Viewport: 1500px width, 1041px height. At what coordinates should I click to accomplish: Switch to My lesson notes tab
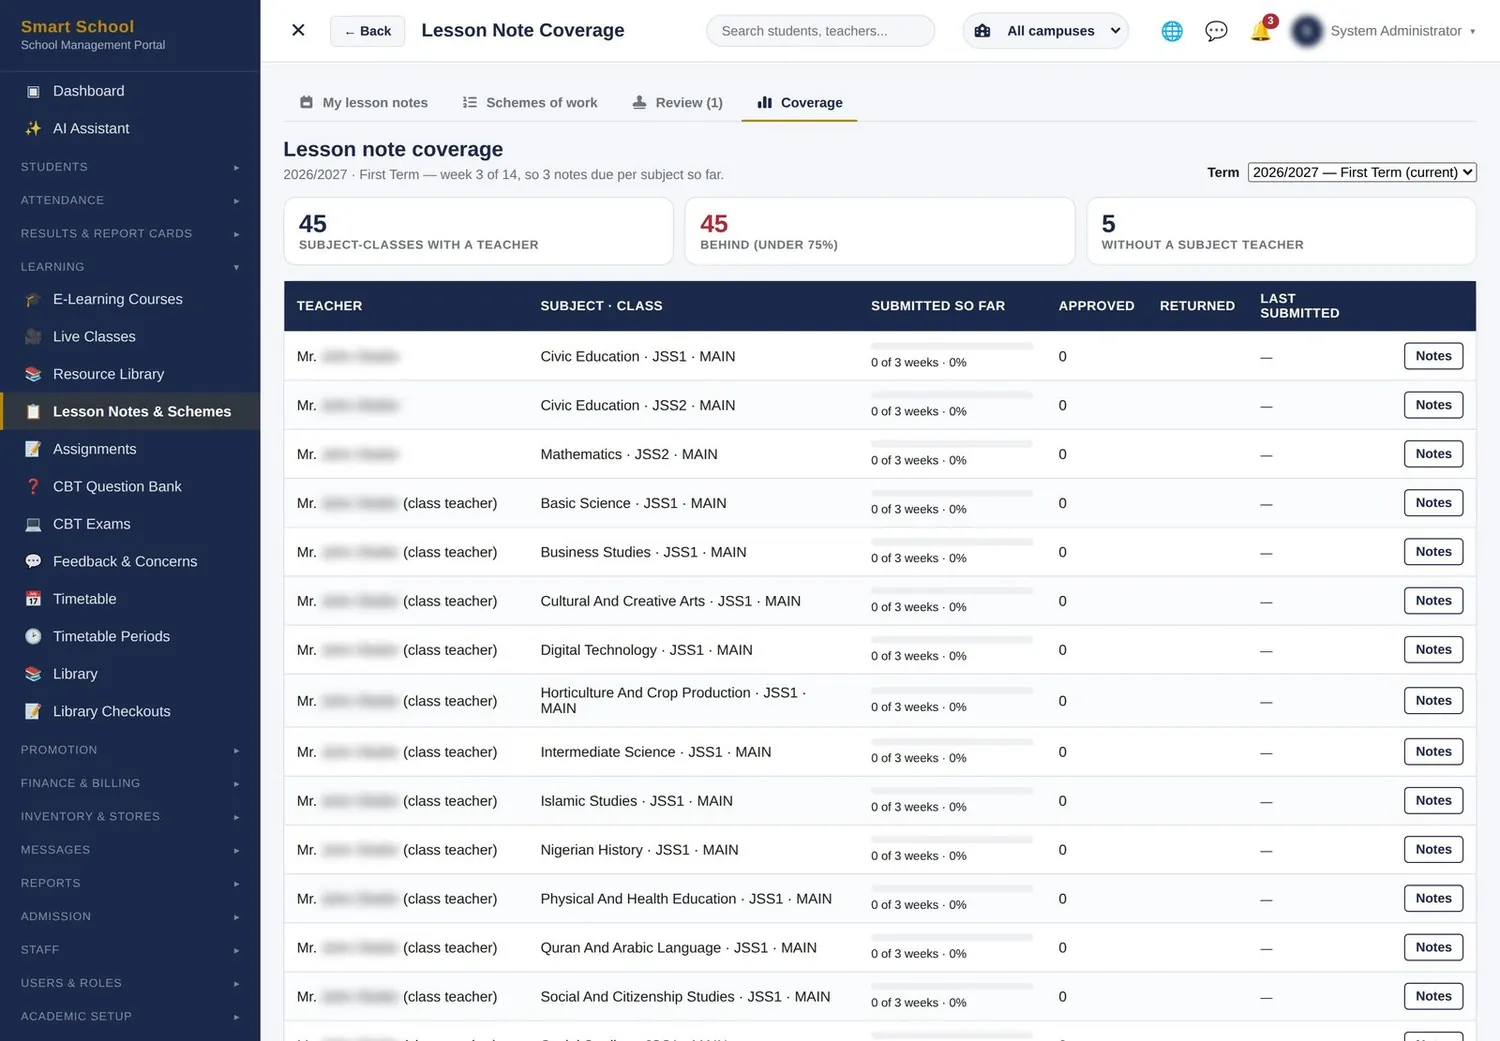(364, 102)
